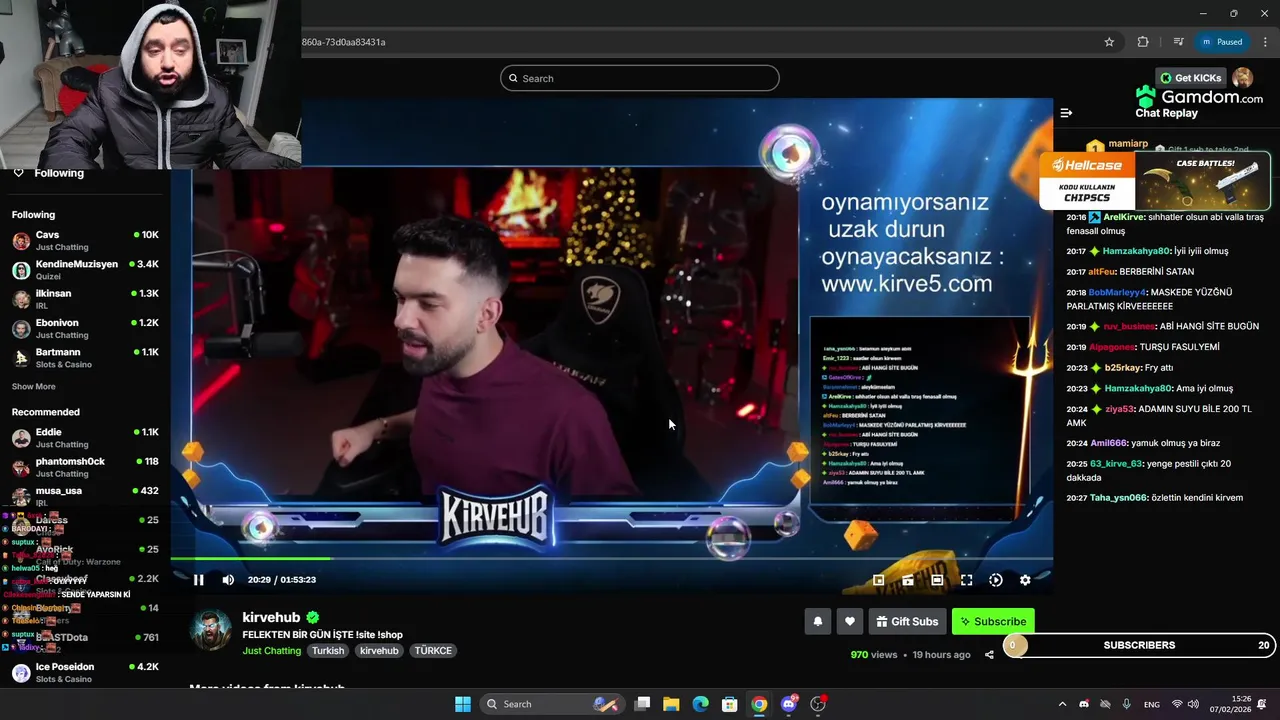This screenshot has height=720, width=1280.
Task: Open Ice Poseidon recommended channel
Action: pyautogui.click(x=85, y=672)
